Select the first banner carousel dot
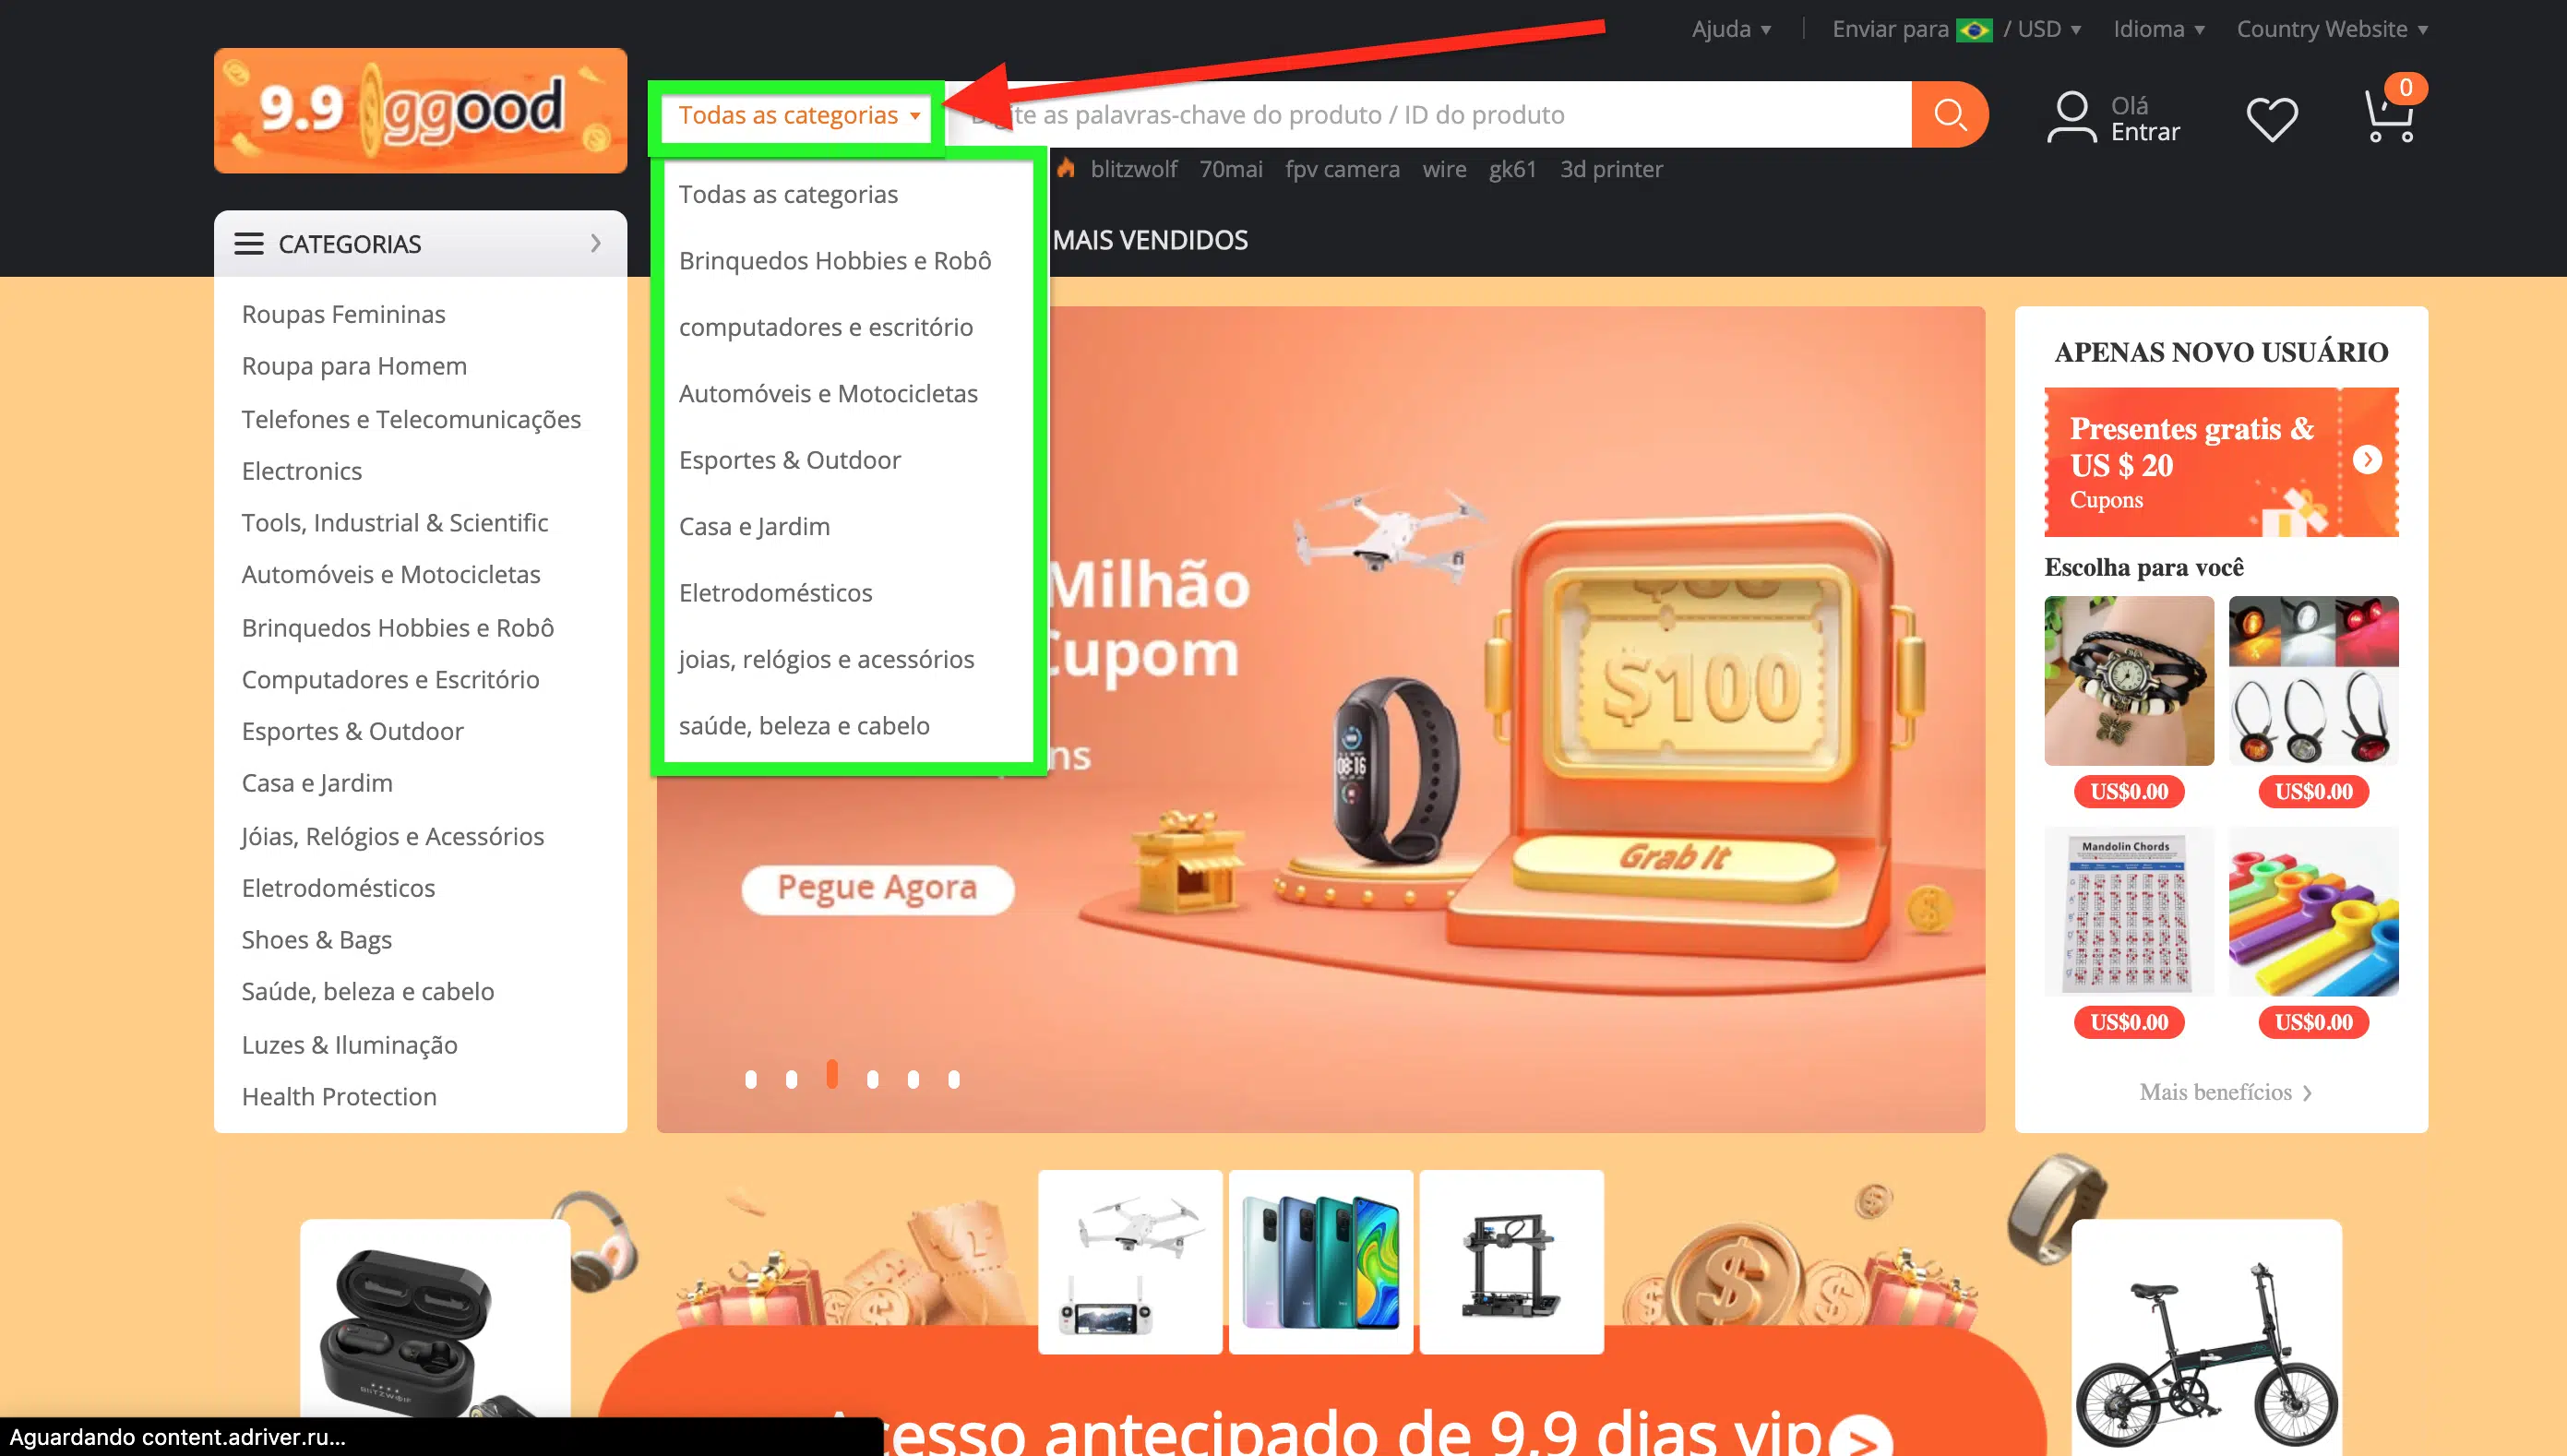 click(750, 1080)
